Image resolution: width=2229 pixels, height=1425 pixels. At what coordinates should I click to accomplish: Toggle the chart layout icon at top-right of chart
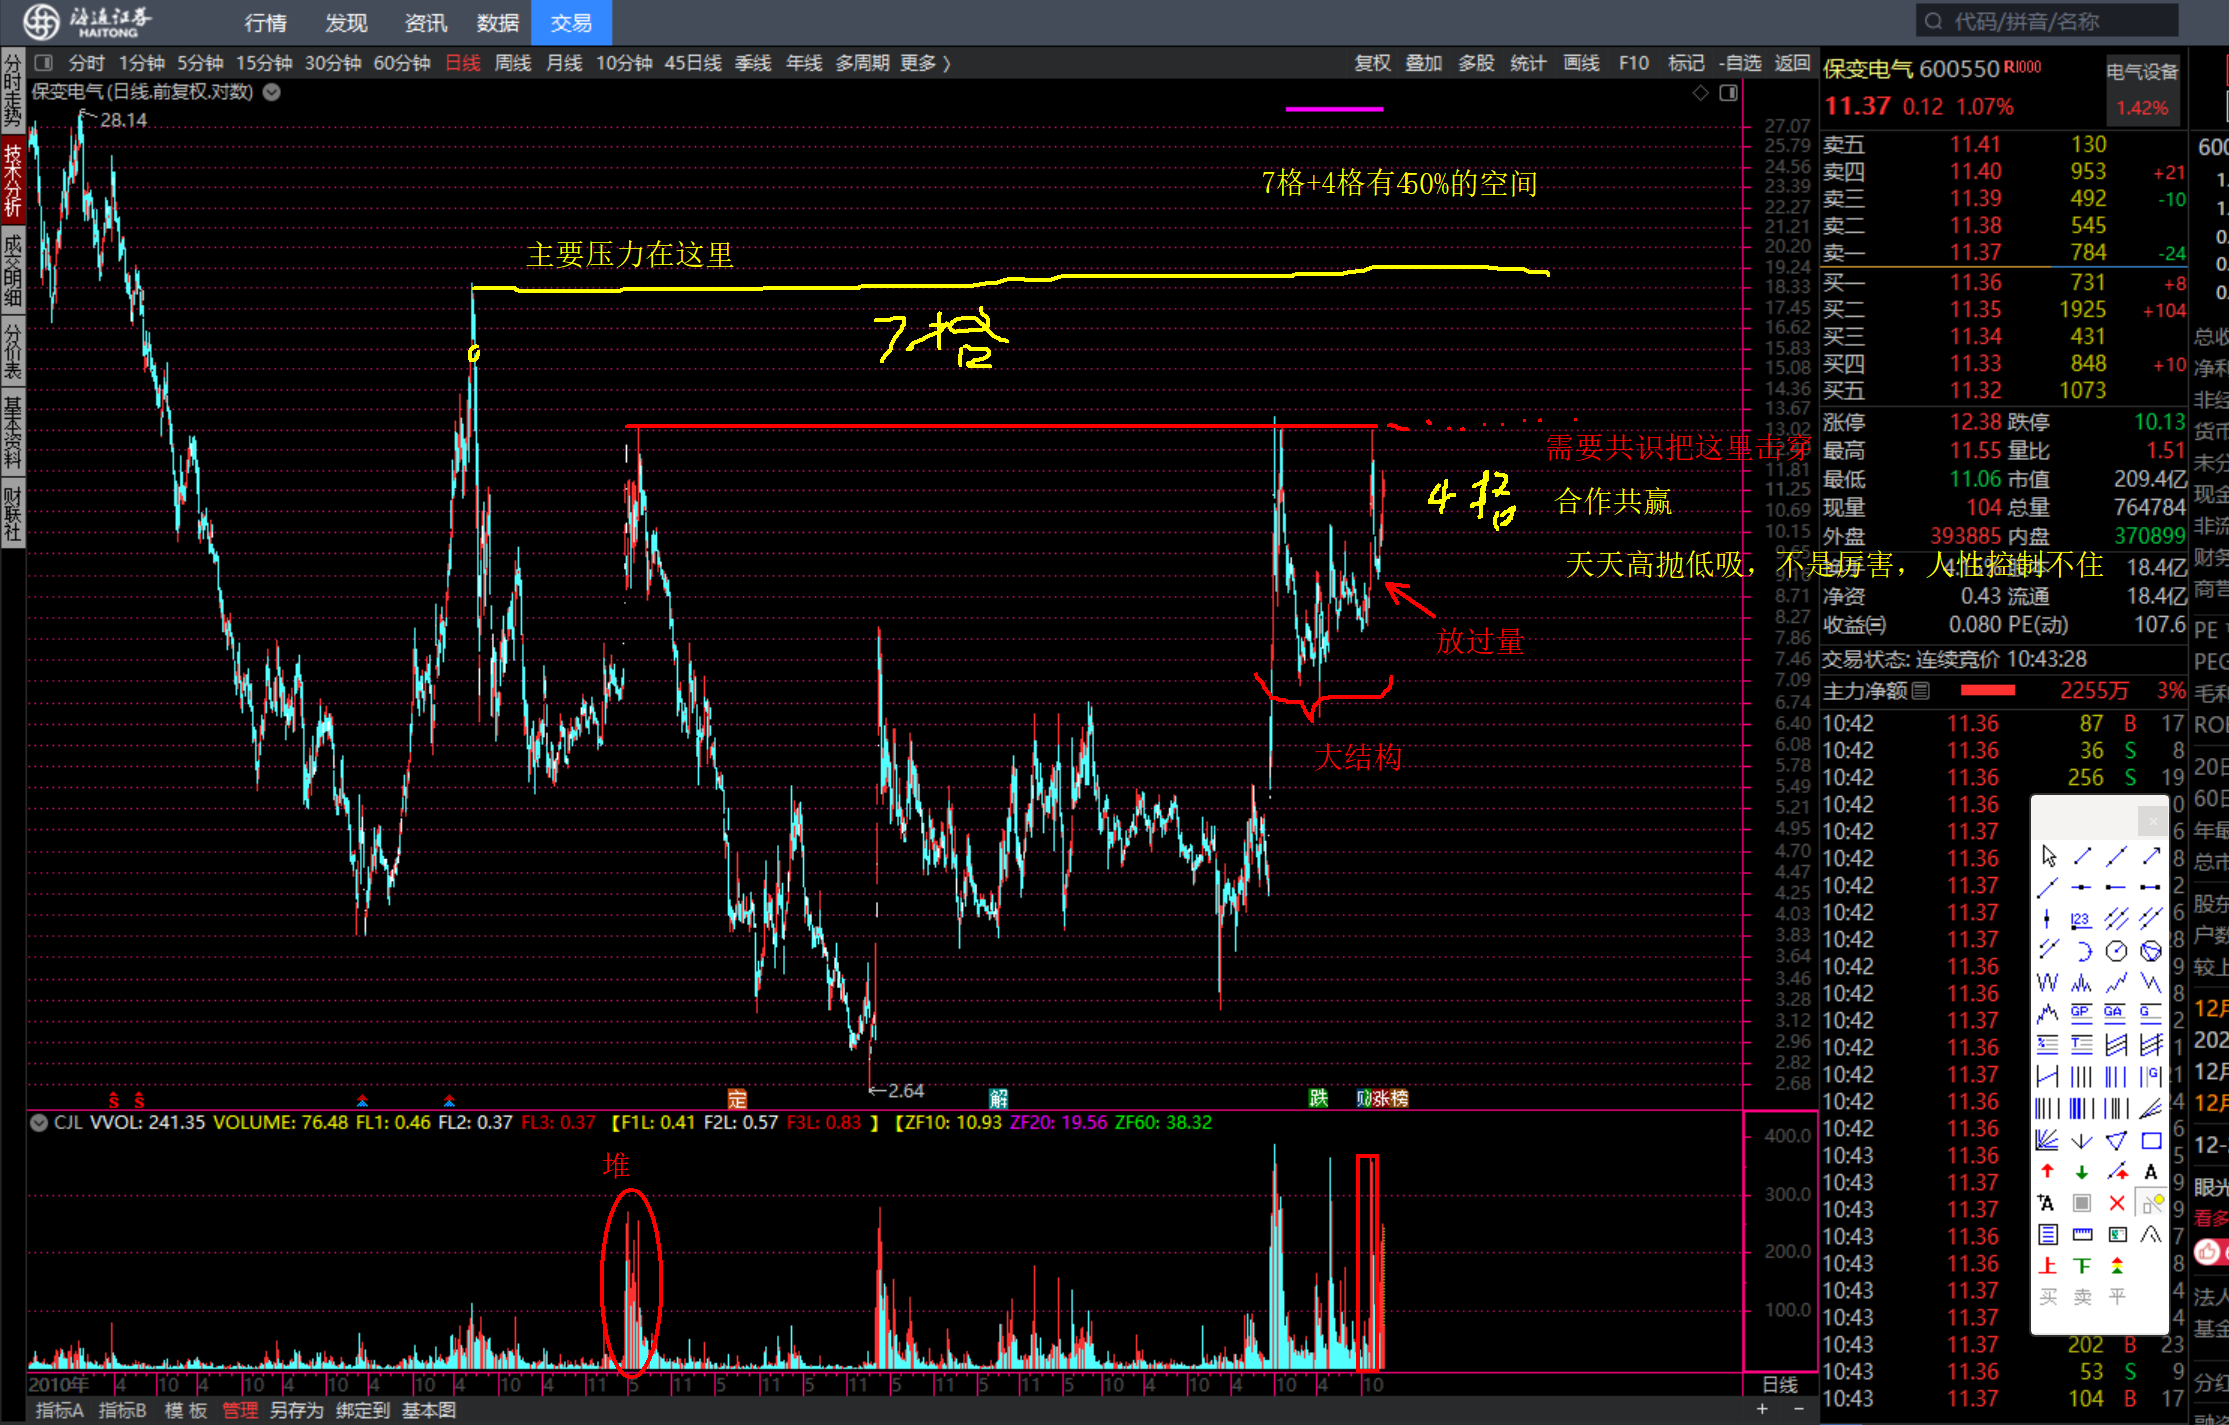[1728, 93]
